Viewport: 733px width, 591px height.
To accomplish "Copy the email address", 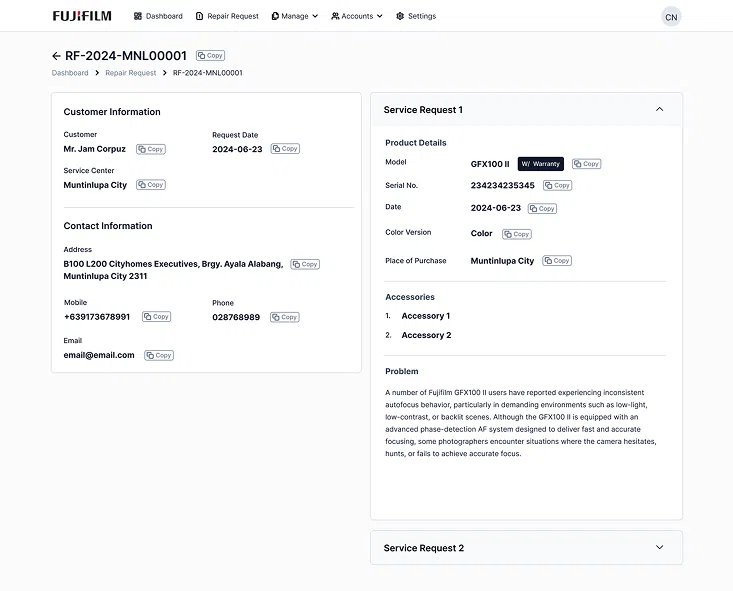I will tap(159, 355).
